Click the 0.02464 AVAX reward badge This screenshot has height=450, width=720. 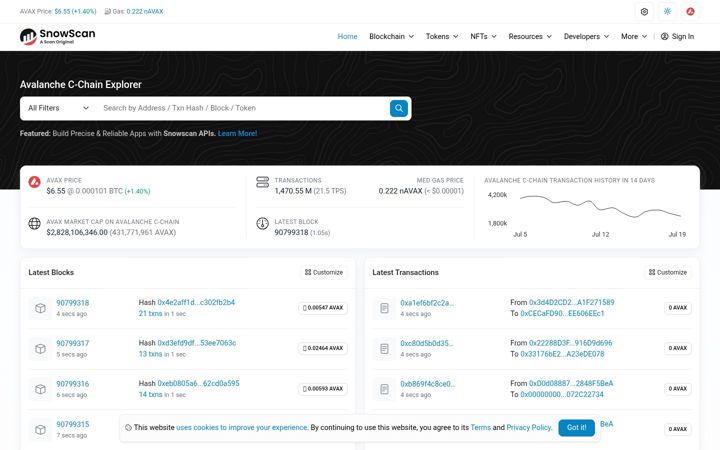323,349
